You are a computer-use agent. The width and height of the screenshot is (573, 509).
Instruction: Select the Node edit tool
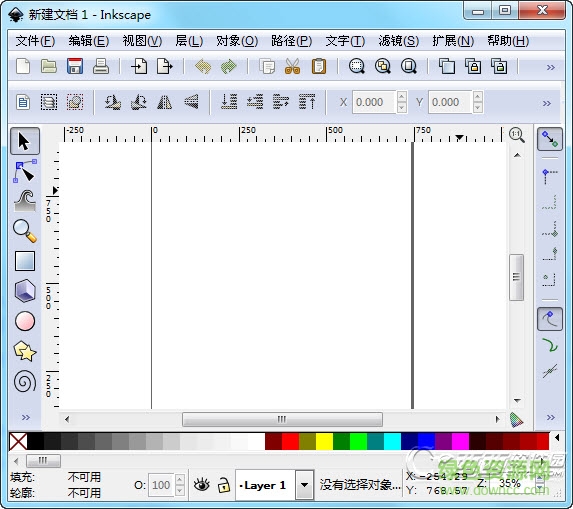pyautogui.click(x=25, y=171)
